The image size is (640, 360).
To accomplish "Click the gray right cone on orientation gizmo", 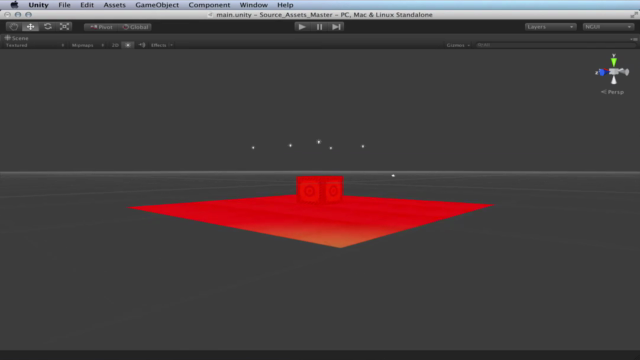I will (x=625, y=72).
